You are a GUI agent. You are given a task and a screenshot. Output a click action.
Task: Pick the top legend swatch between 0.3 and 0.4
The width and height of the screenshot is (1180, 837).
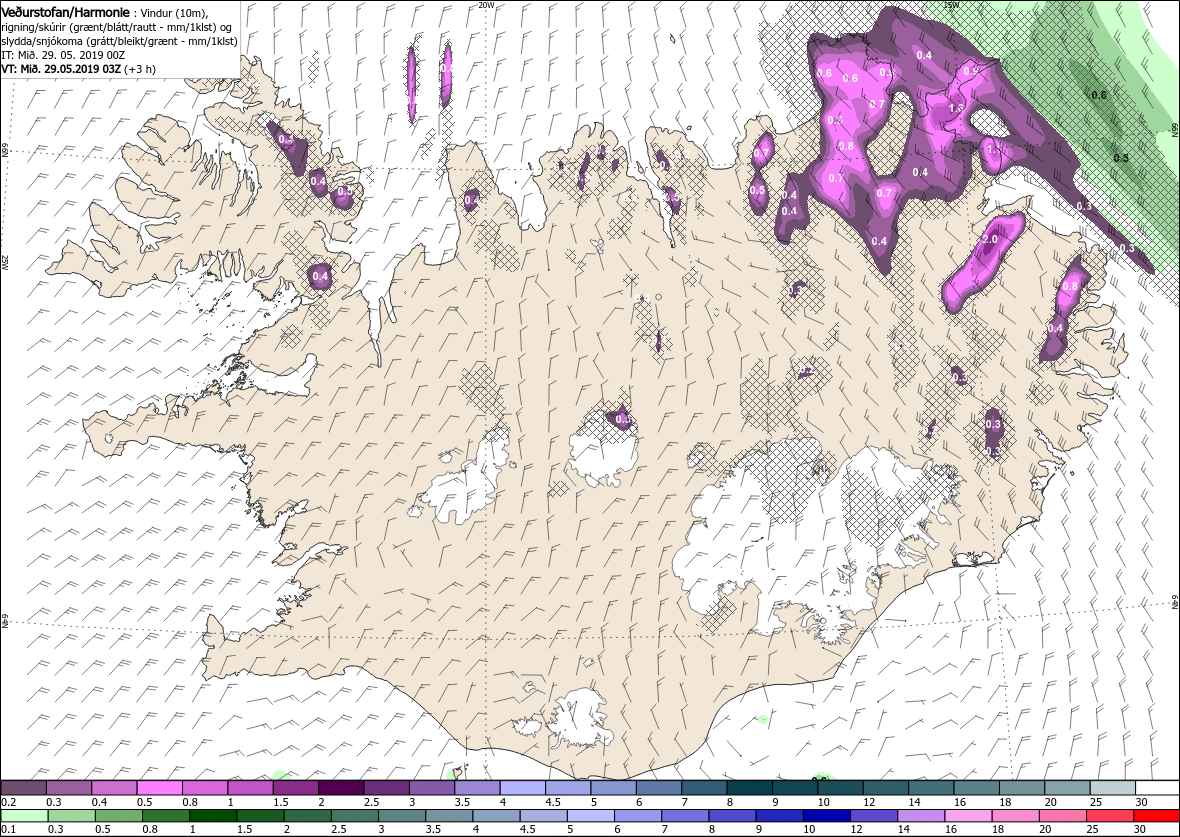click(x=68, y=788)
